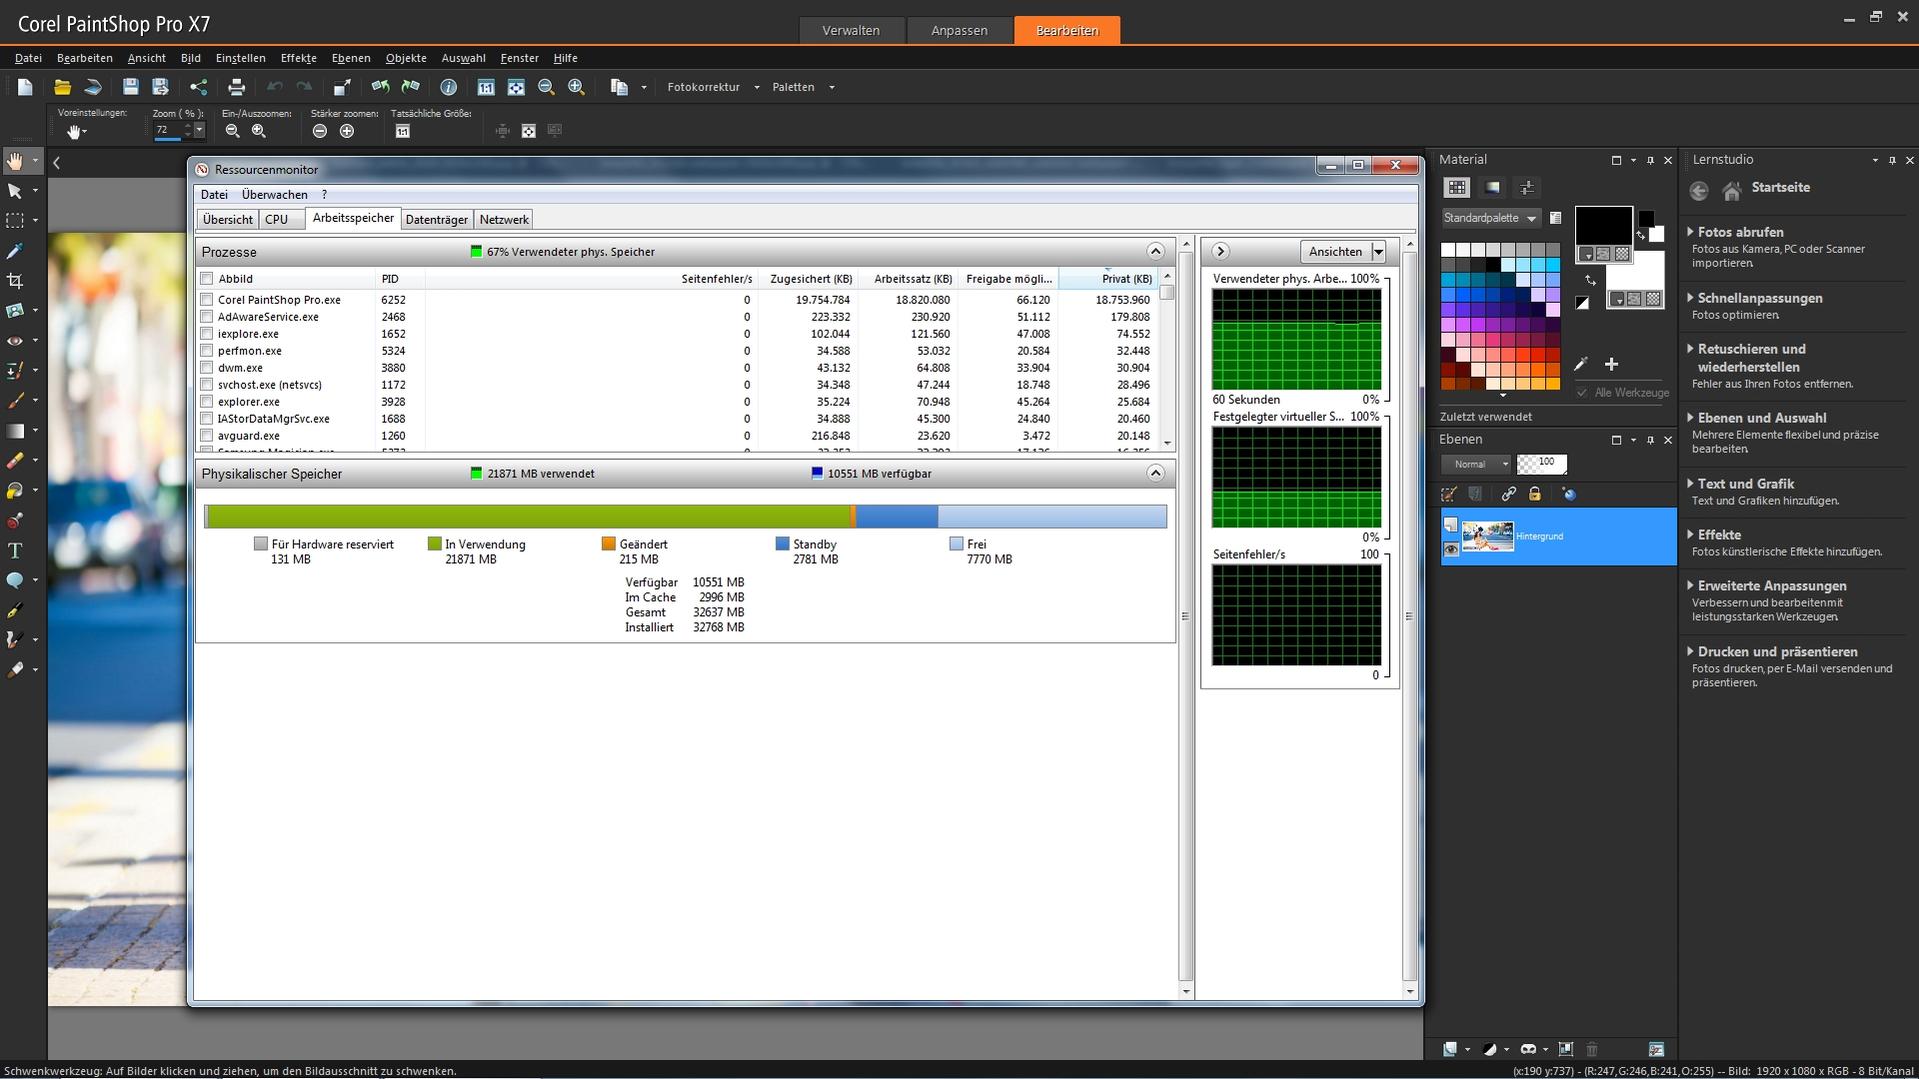
Task: Click the black foreground color swatch
Action: point(1603,225)
